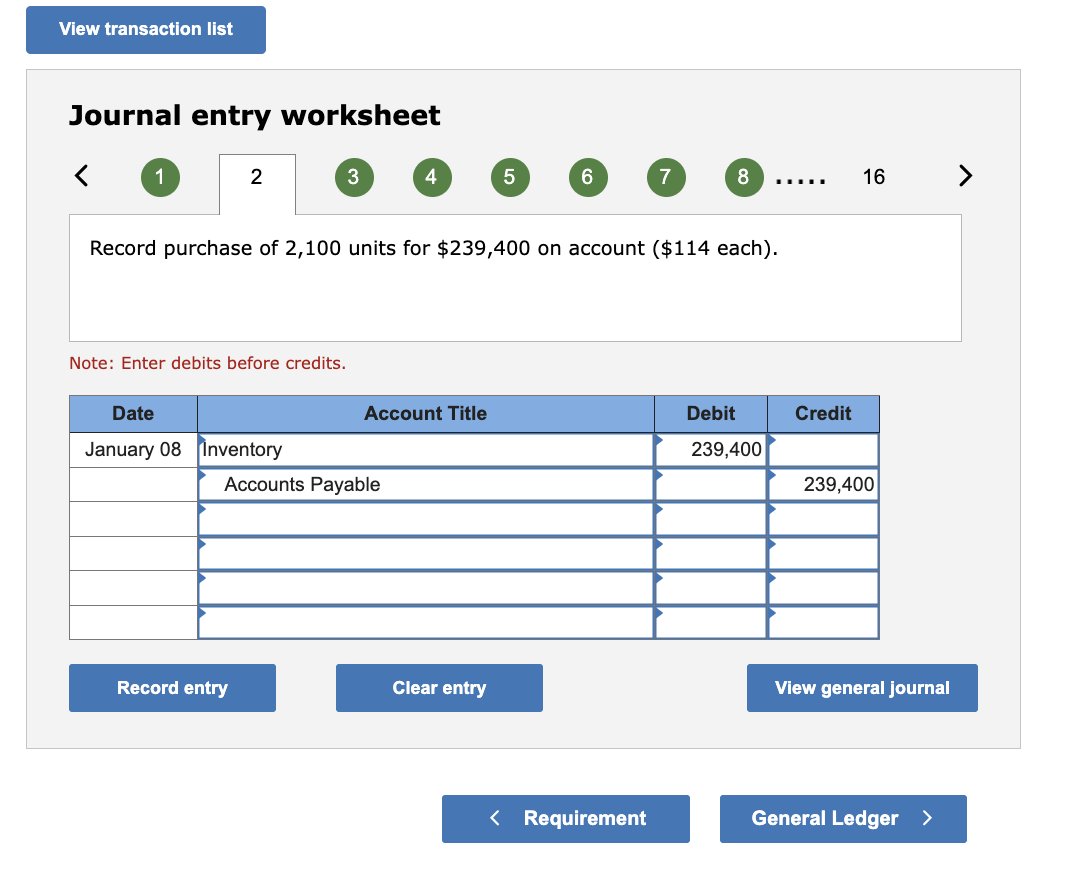Click the purchase of 2,100 units description text
1084x878 pixels.
pos(433,248)
